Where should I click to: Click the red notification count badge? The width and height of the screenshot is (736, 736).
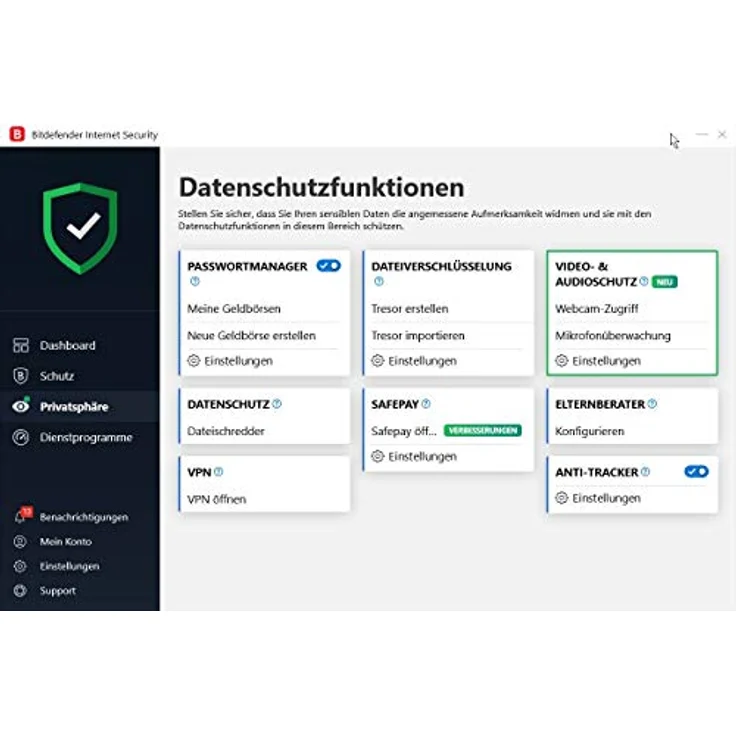coord(27,512)
